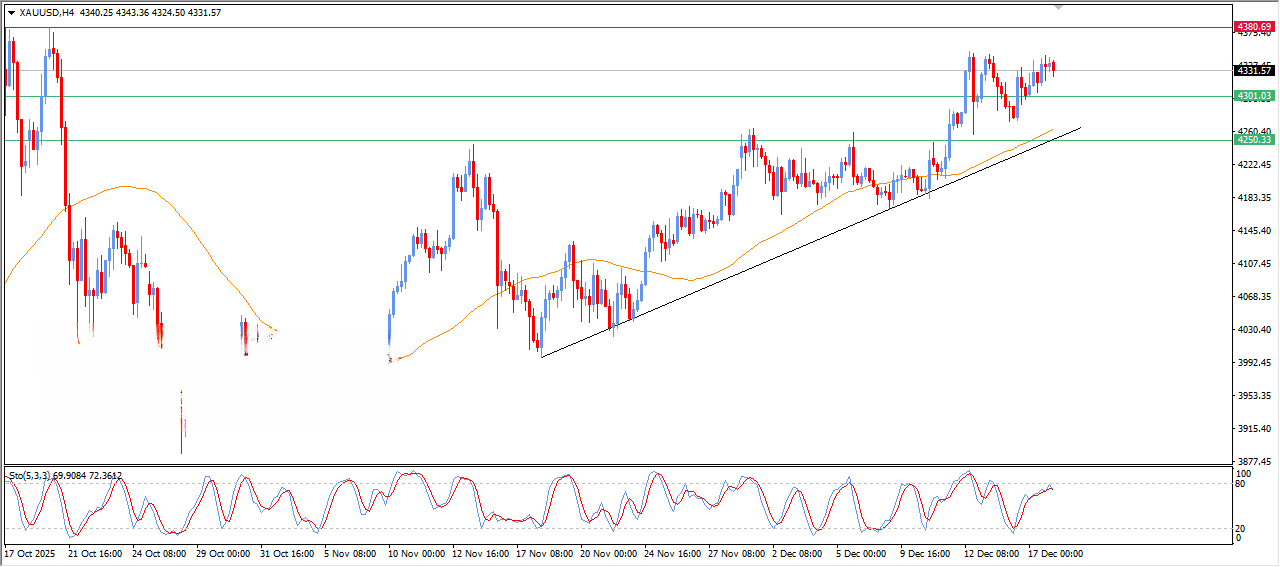Click the dropdown triangle beside XAUUSD,H4
Screen dimensions: 1280x567
pyautogui.click(x=11, y=13)
